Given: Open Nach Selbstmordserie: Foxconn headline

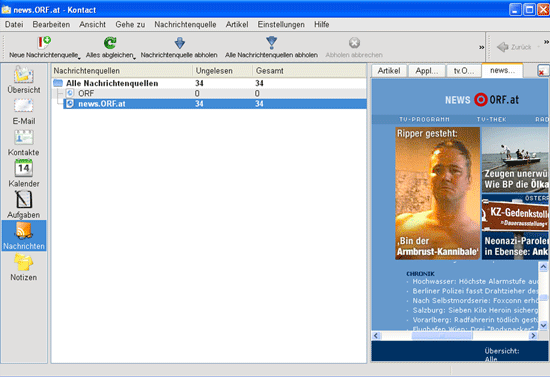Looking at the screenshot, I should click(475, 301).
